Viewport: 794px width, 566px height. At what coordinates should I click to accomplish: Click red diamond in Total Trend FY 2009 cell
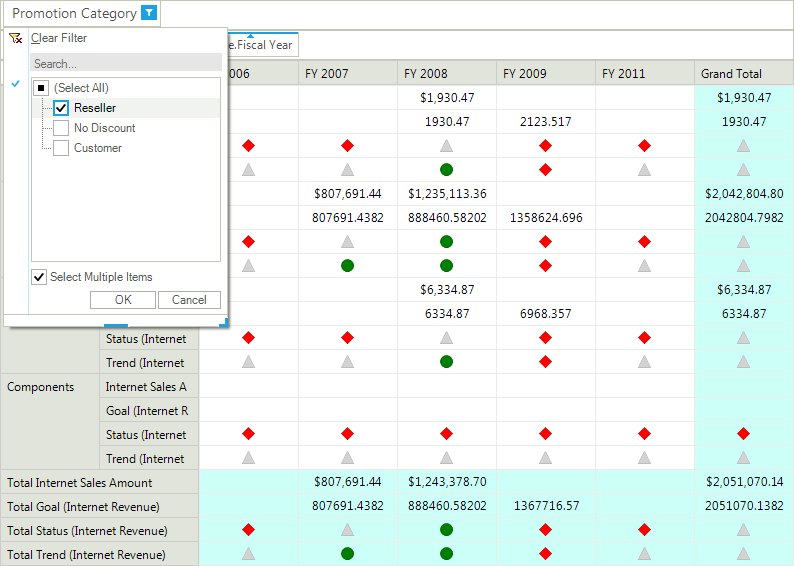pos(545,553)
